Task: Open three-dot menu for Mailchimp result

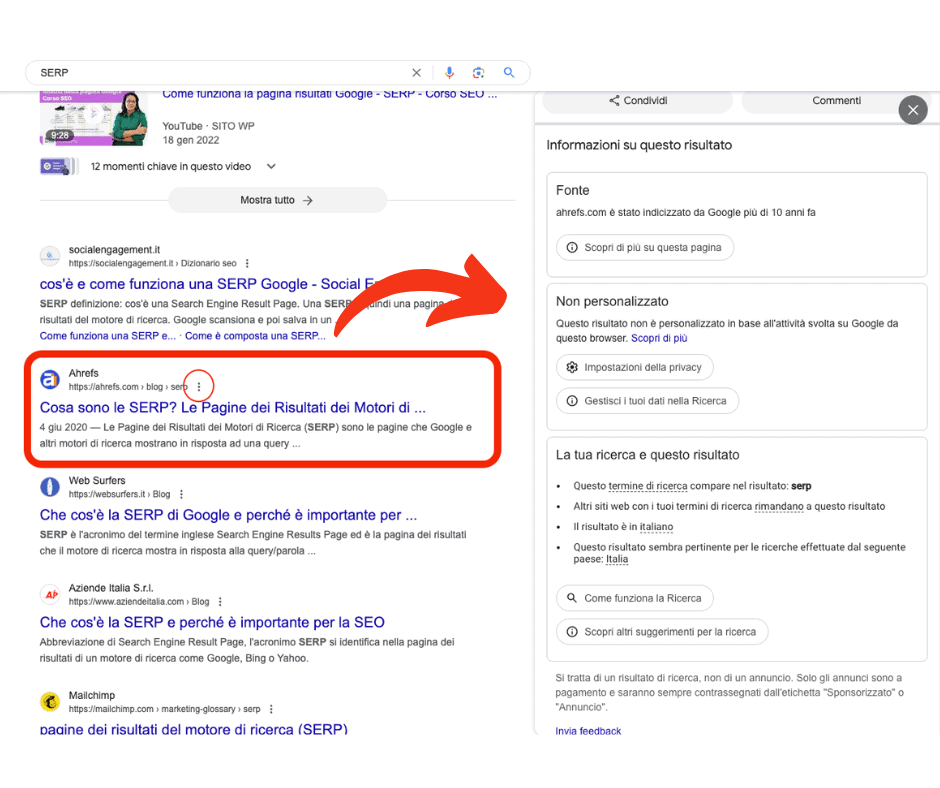Action: pos(271,709)
